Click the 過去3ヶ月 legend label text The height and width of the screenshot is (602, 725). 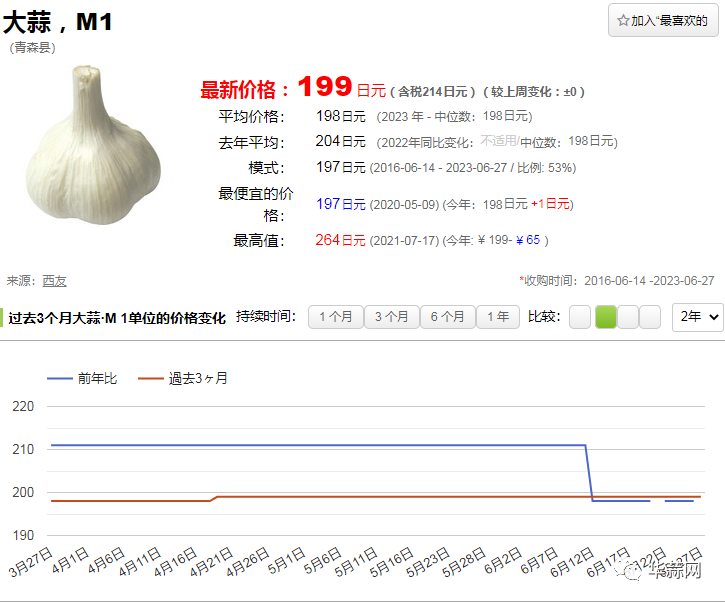[x=198, y=378]
